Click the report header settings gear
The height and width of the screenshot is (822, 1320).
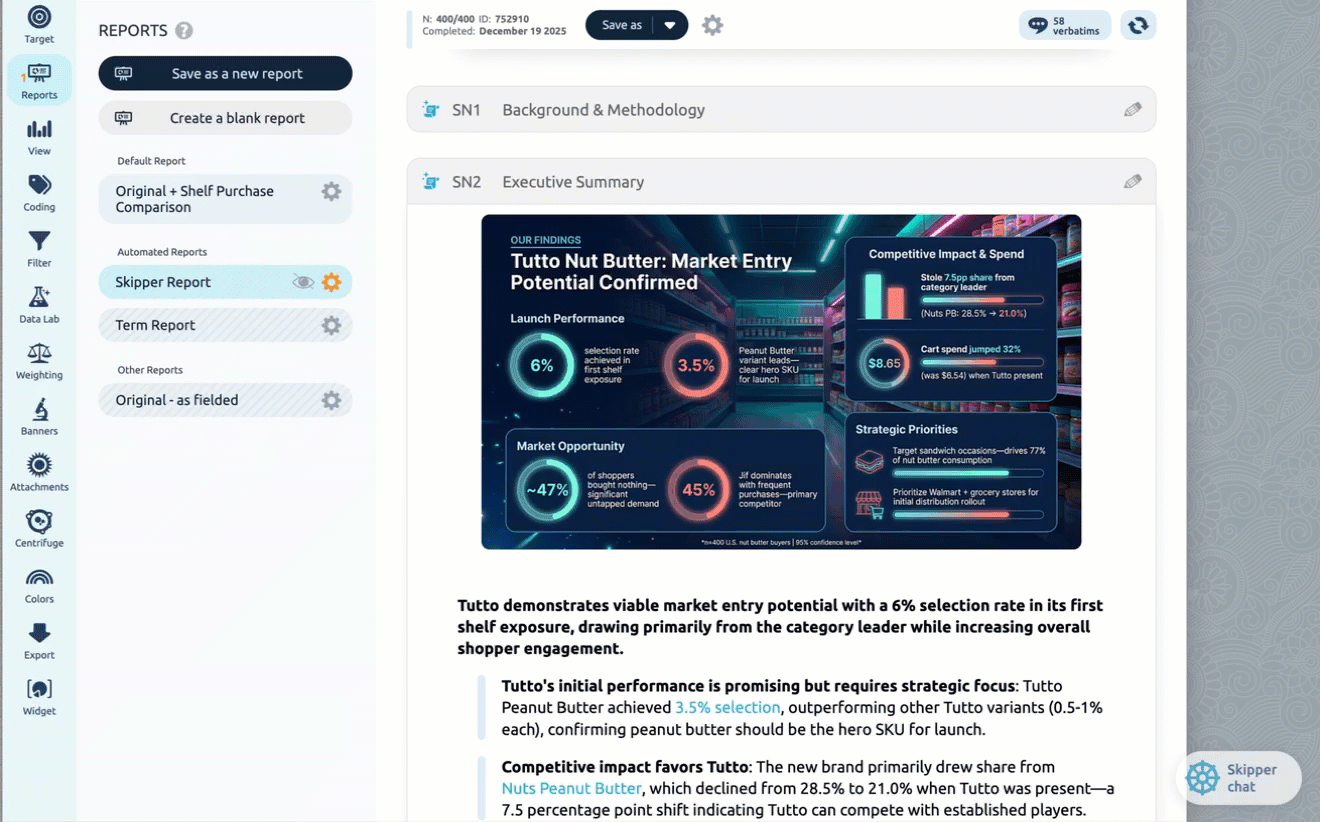(712, 25)
